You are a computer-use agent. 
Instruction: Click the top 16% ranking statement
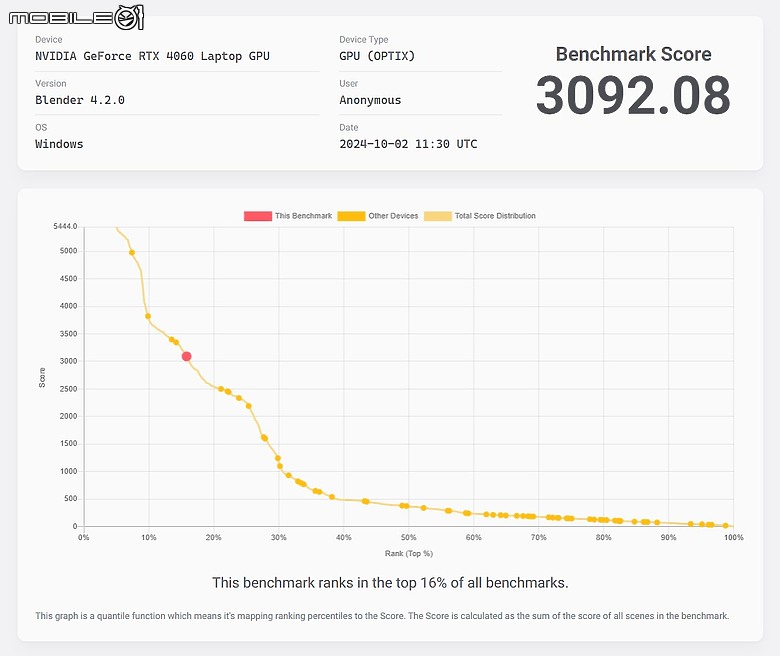(390, 583)
